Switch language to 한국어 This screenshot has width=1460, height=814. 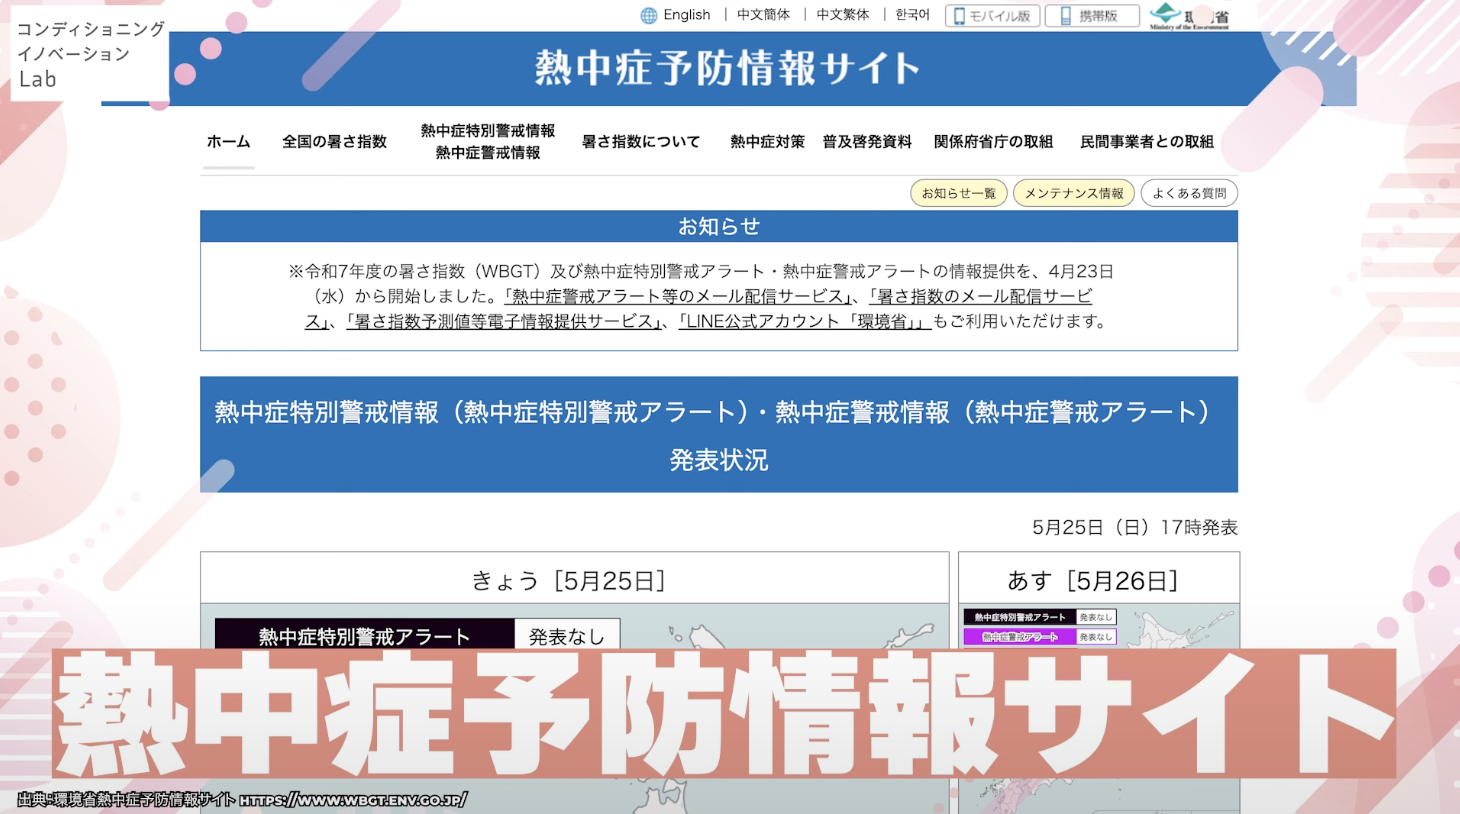tap(912, 15)
